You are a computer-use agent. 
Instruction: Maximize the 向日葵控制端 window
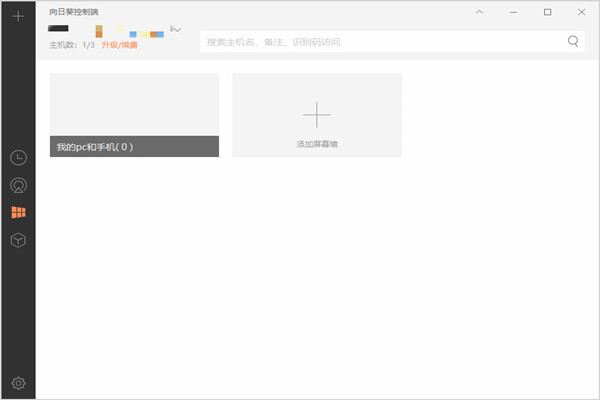coord(547,12)
